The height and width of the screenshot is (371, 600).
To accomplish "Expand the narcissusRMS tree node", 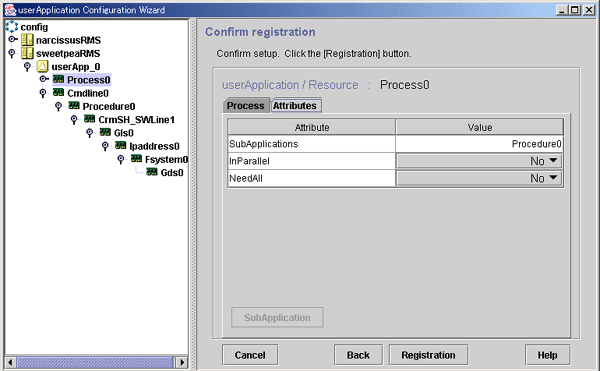I will point(12,39).
